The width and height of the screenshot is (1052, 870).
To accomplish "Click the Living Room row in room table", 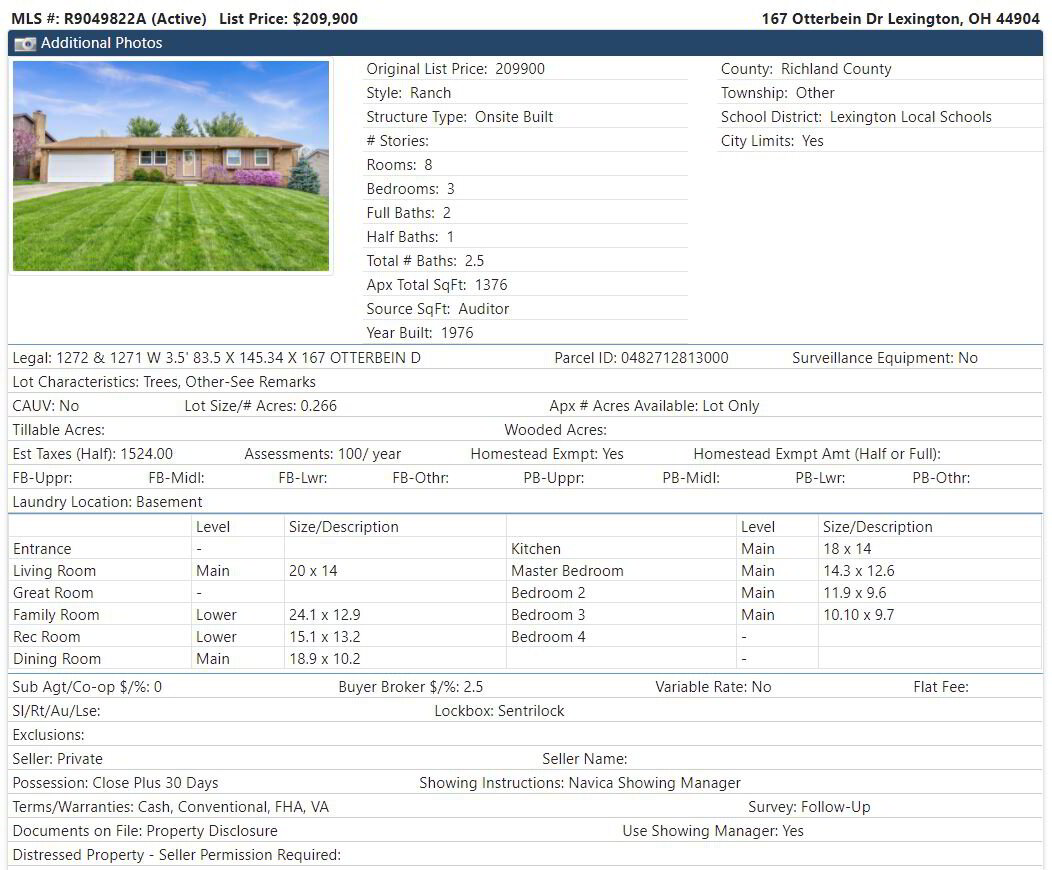I will (55, 571).
